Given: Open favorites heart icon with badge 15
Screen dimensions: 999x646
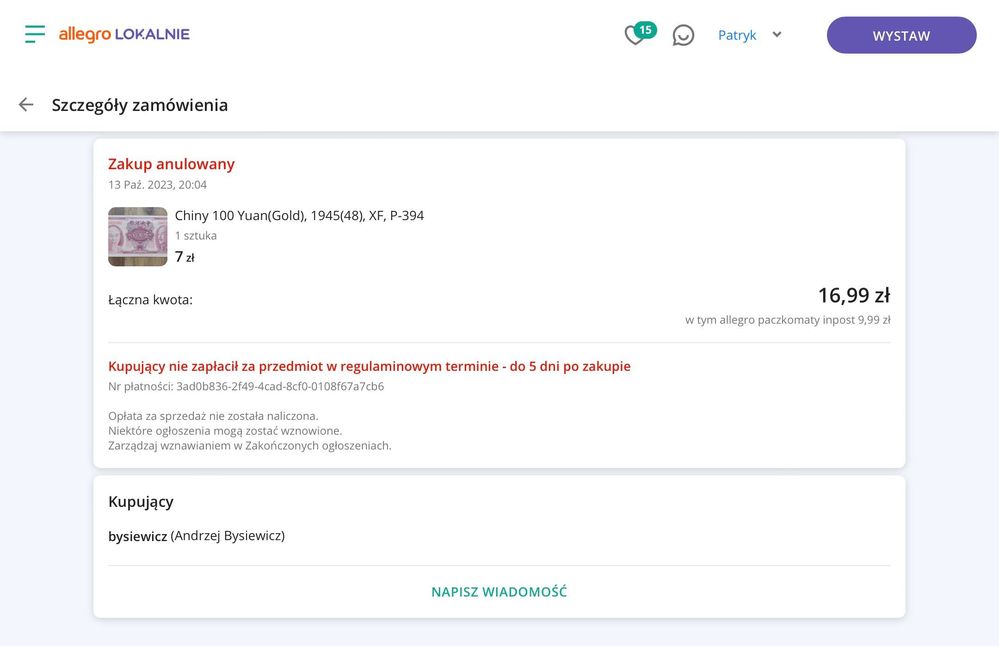Looking at the screenshot, I should (640, 34).
